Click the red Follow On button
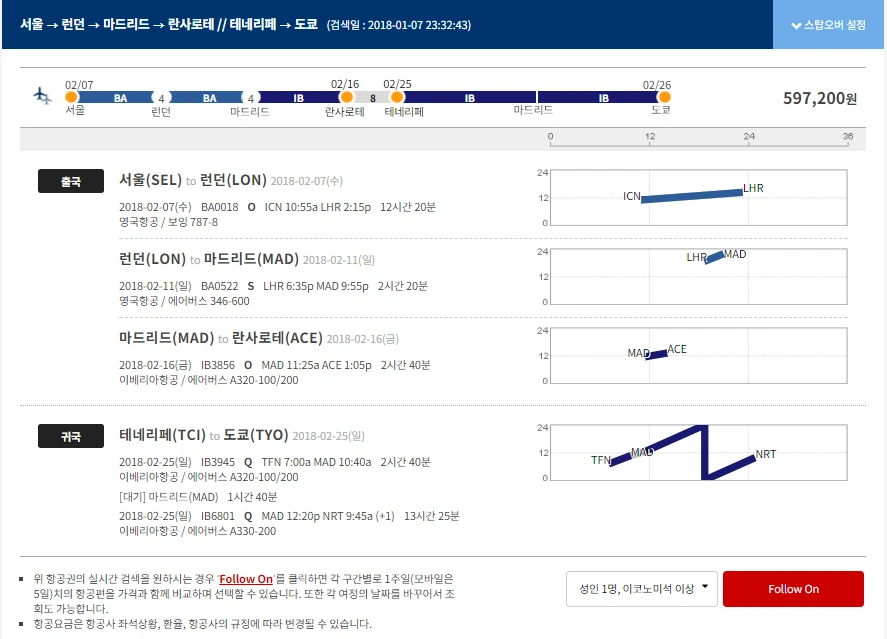Image resolution: width=887 pixels, height=639 pixels. [793, 589]
